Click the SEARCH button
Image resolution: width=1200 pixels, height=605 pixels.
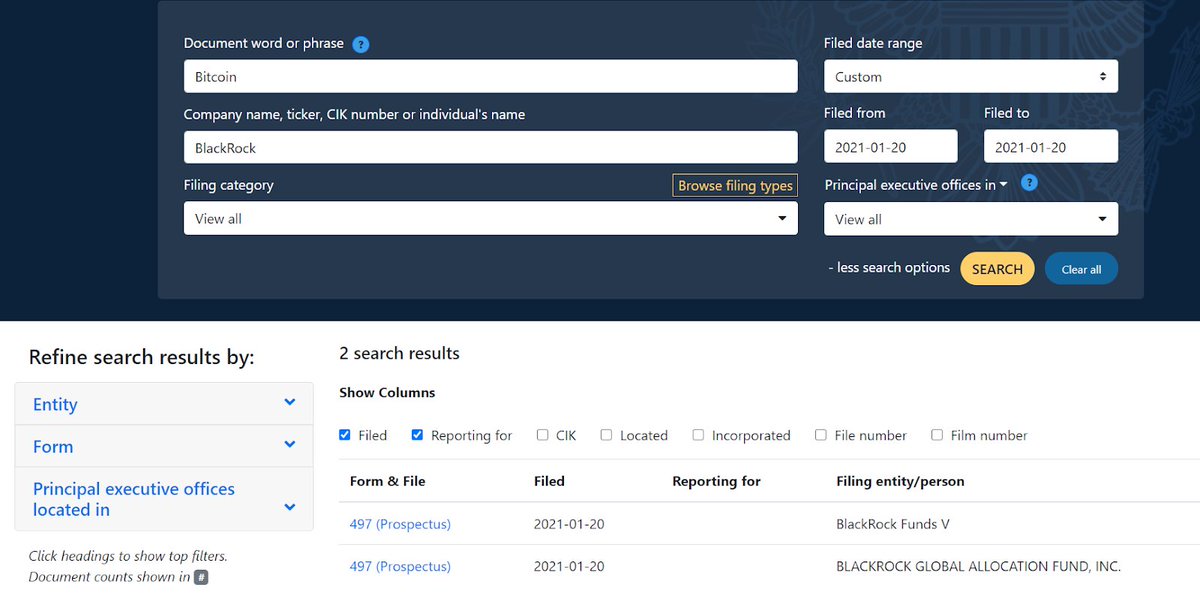997,269
